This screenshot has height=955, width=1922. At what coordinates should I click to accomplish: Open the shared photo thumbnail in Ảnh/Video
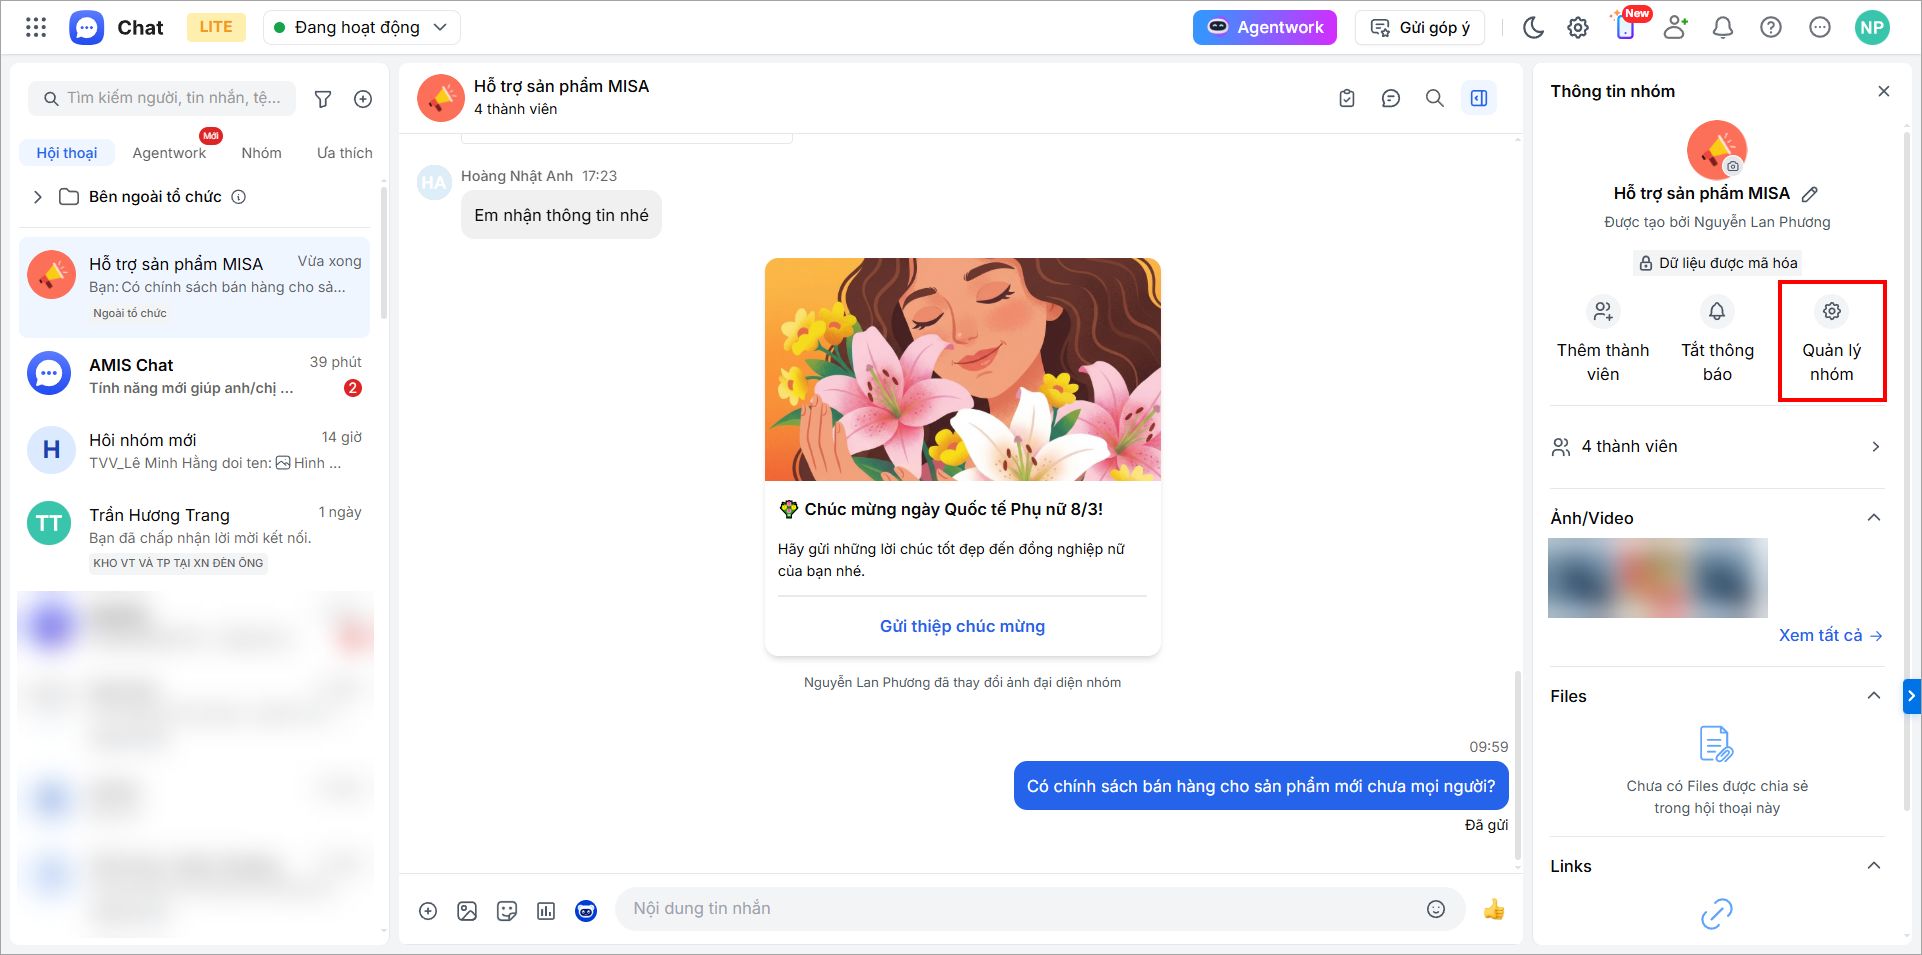(x=1658, y=578)
